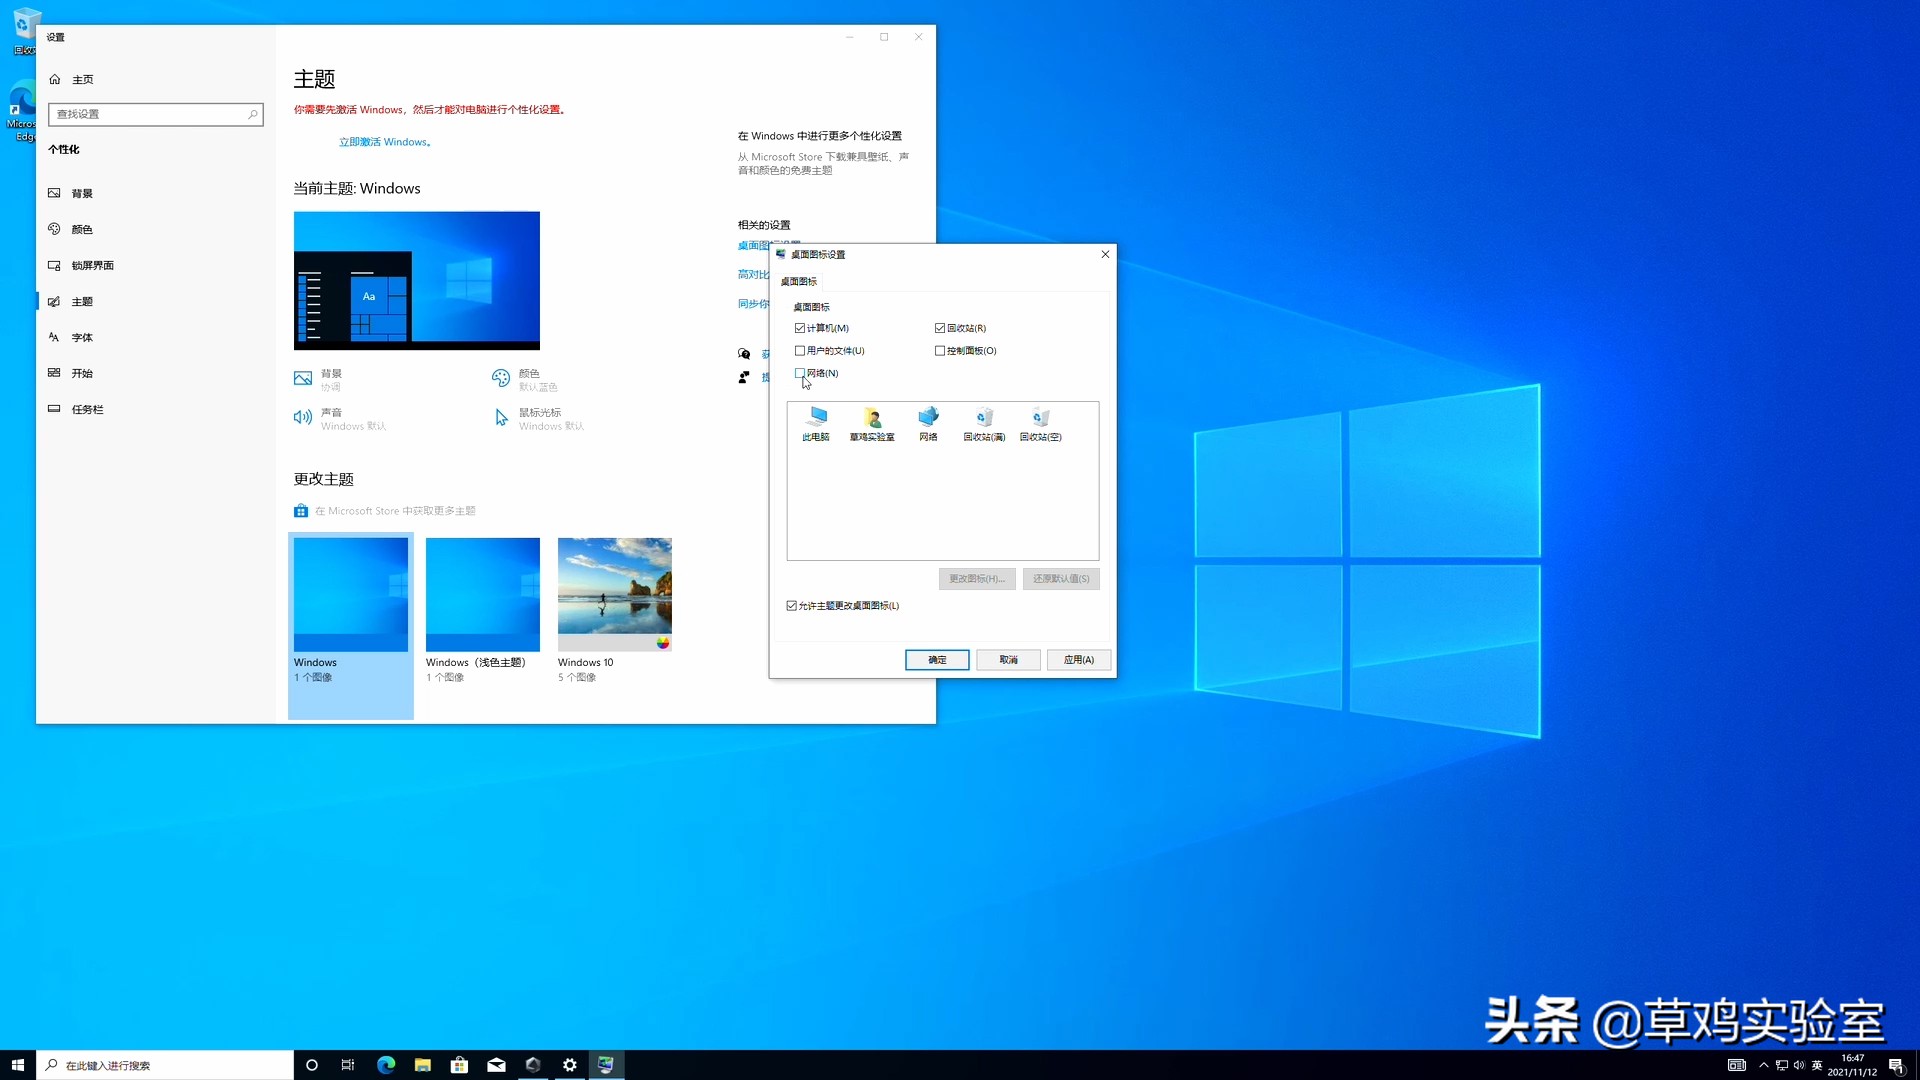1920x1080 pixels.
Task: Enable the 网络(N) desktop icon checkbox
Action: [801, 373]
